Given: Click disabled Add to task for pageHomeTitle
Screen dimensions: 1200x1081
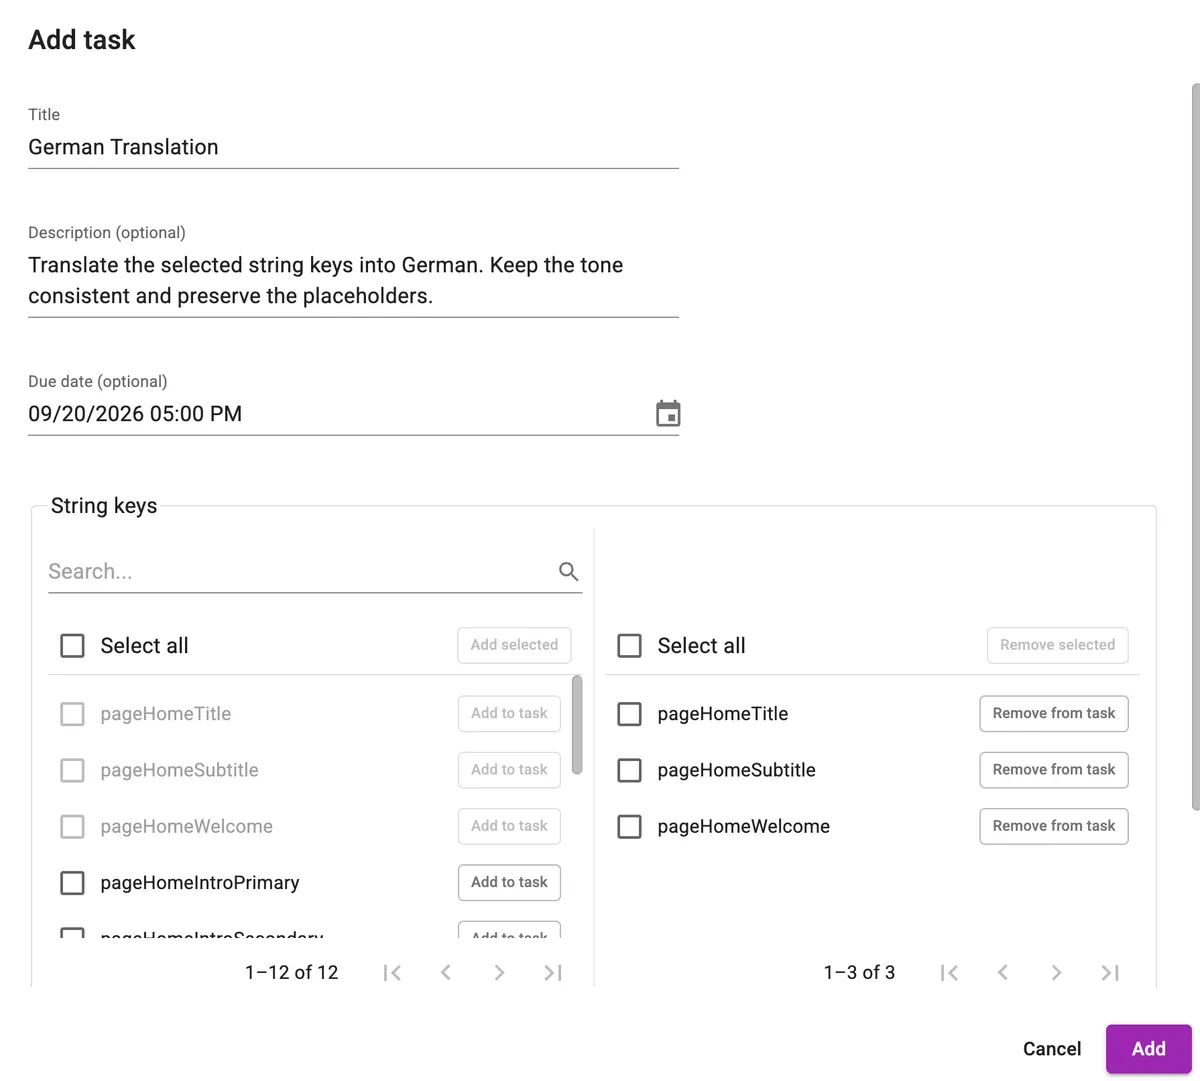Looking at the screenshot, I should (x=509, y=713).
